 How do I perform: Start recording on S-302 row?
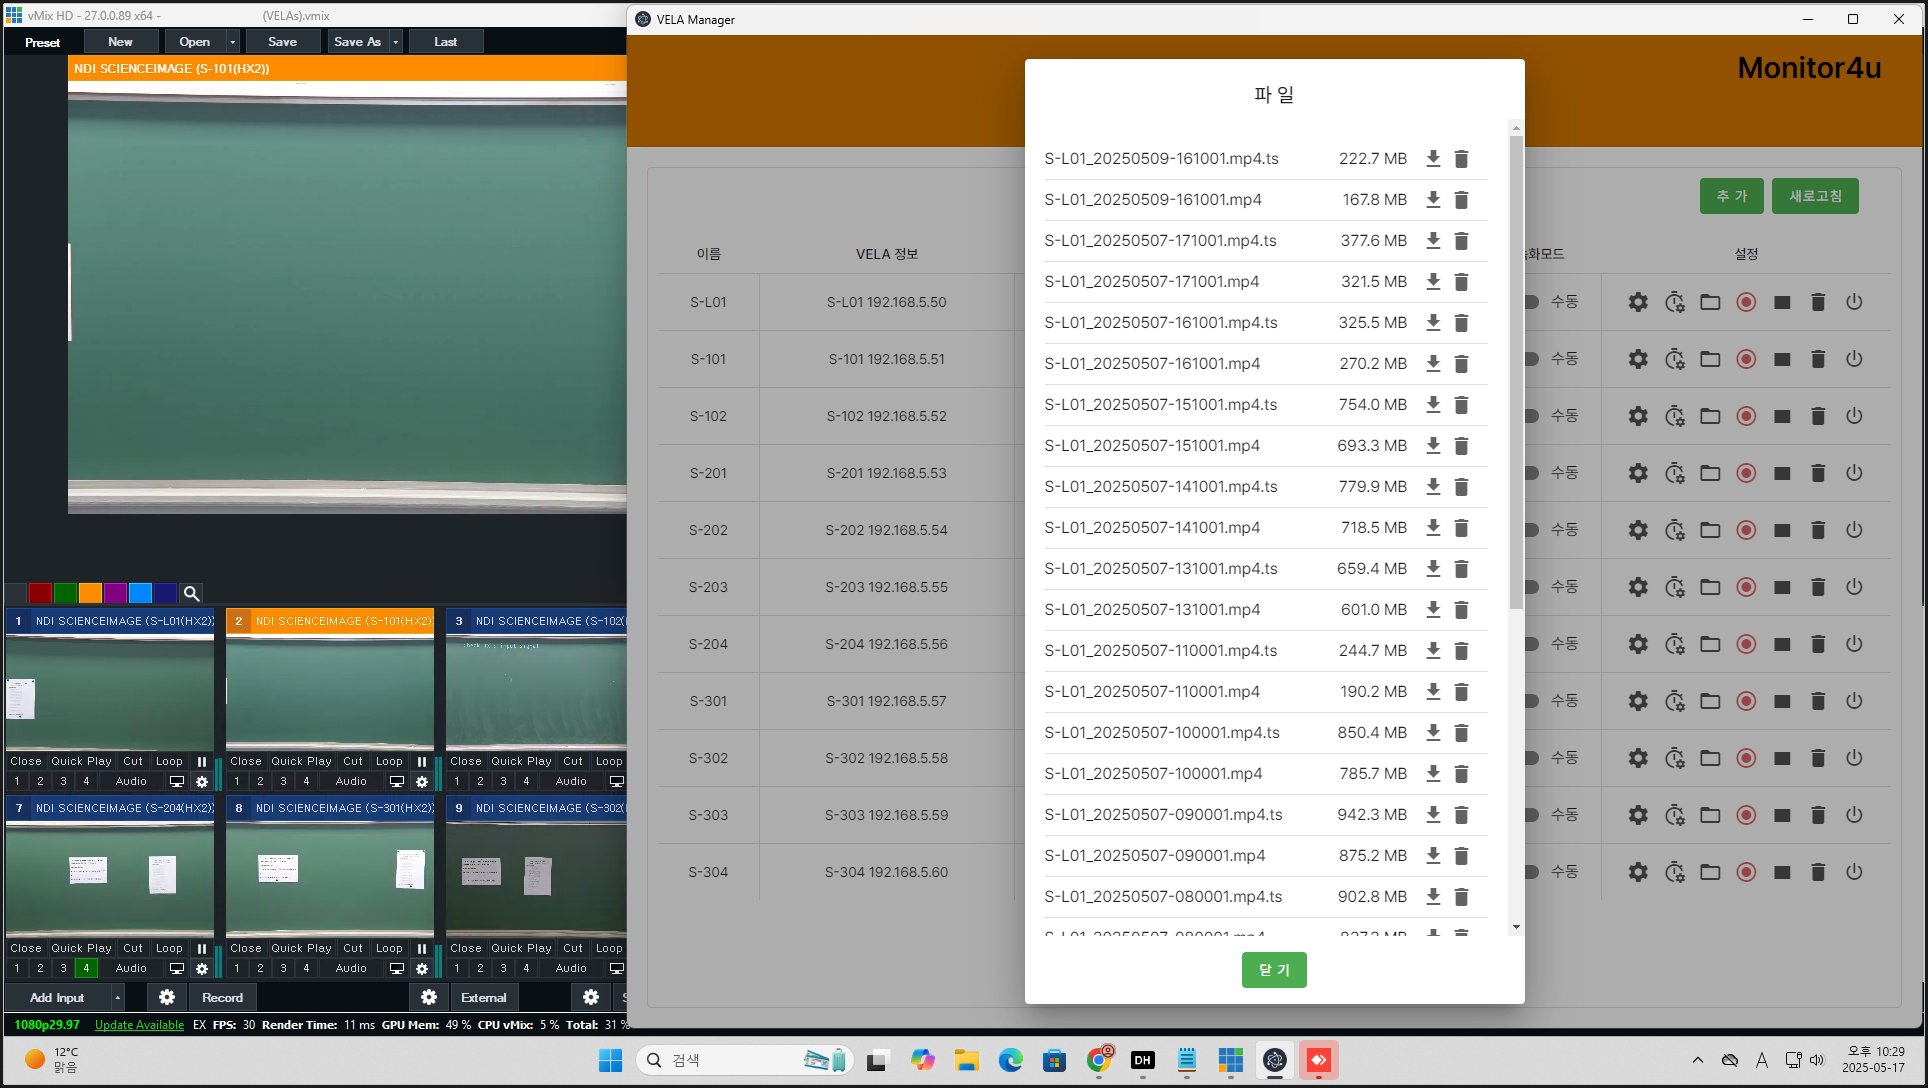[1746, 758]
